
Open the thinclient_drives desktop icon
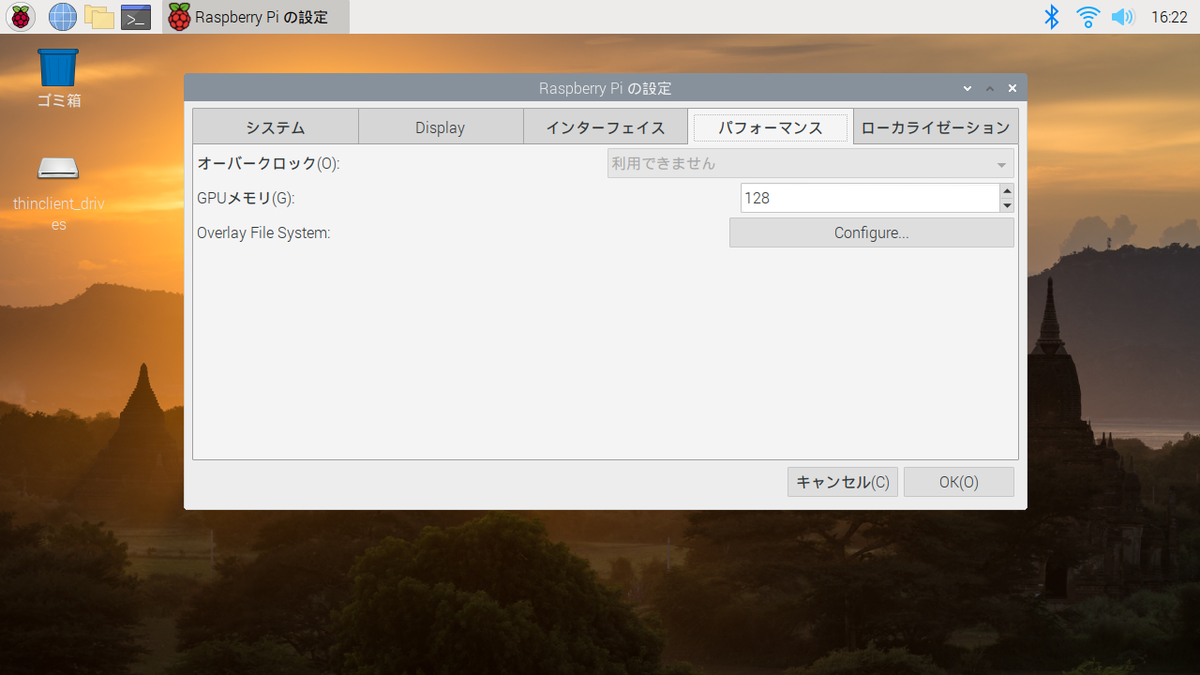[x=57, y=170]
